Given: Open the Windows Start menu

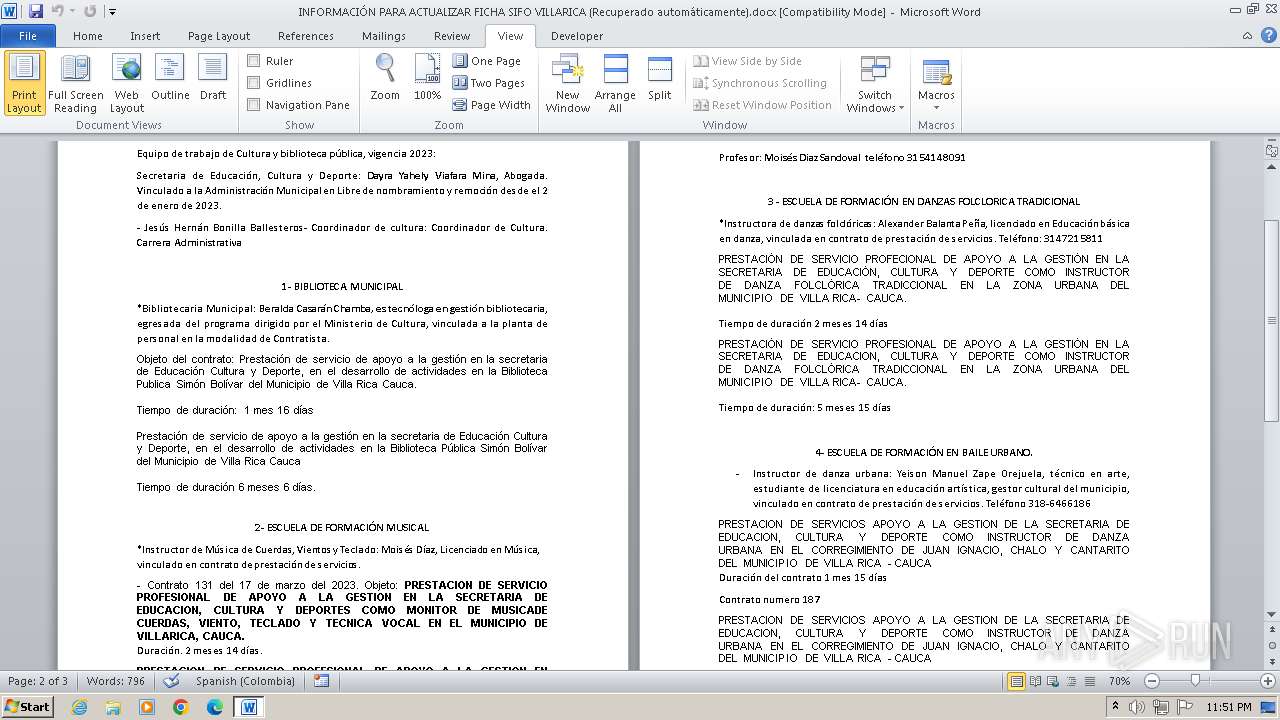Looking at the screenshot, I should (x=27, y=707).
